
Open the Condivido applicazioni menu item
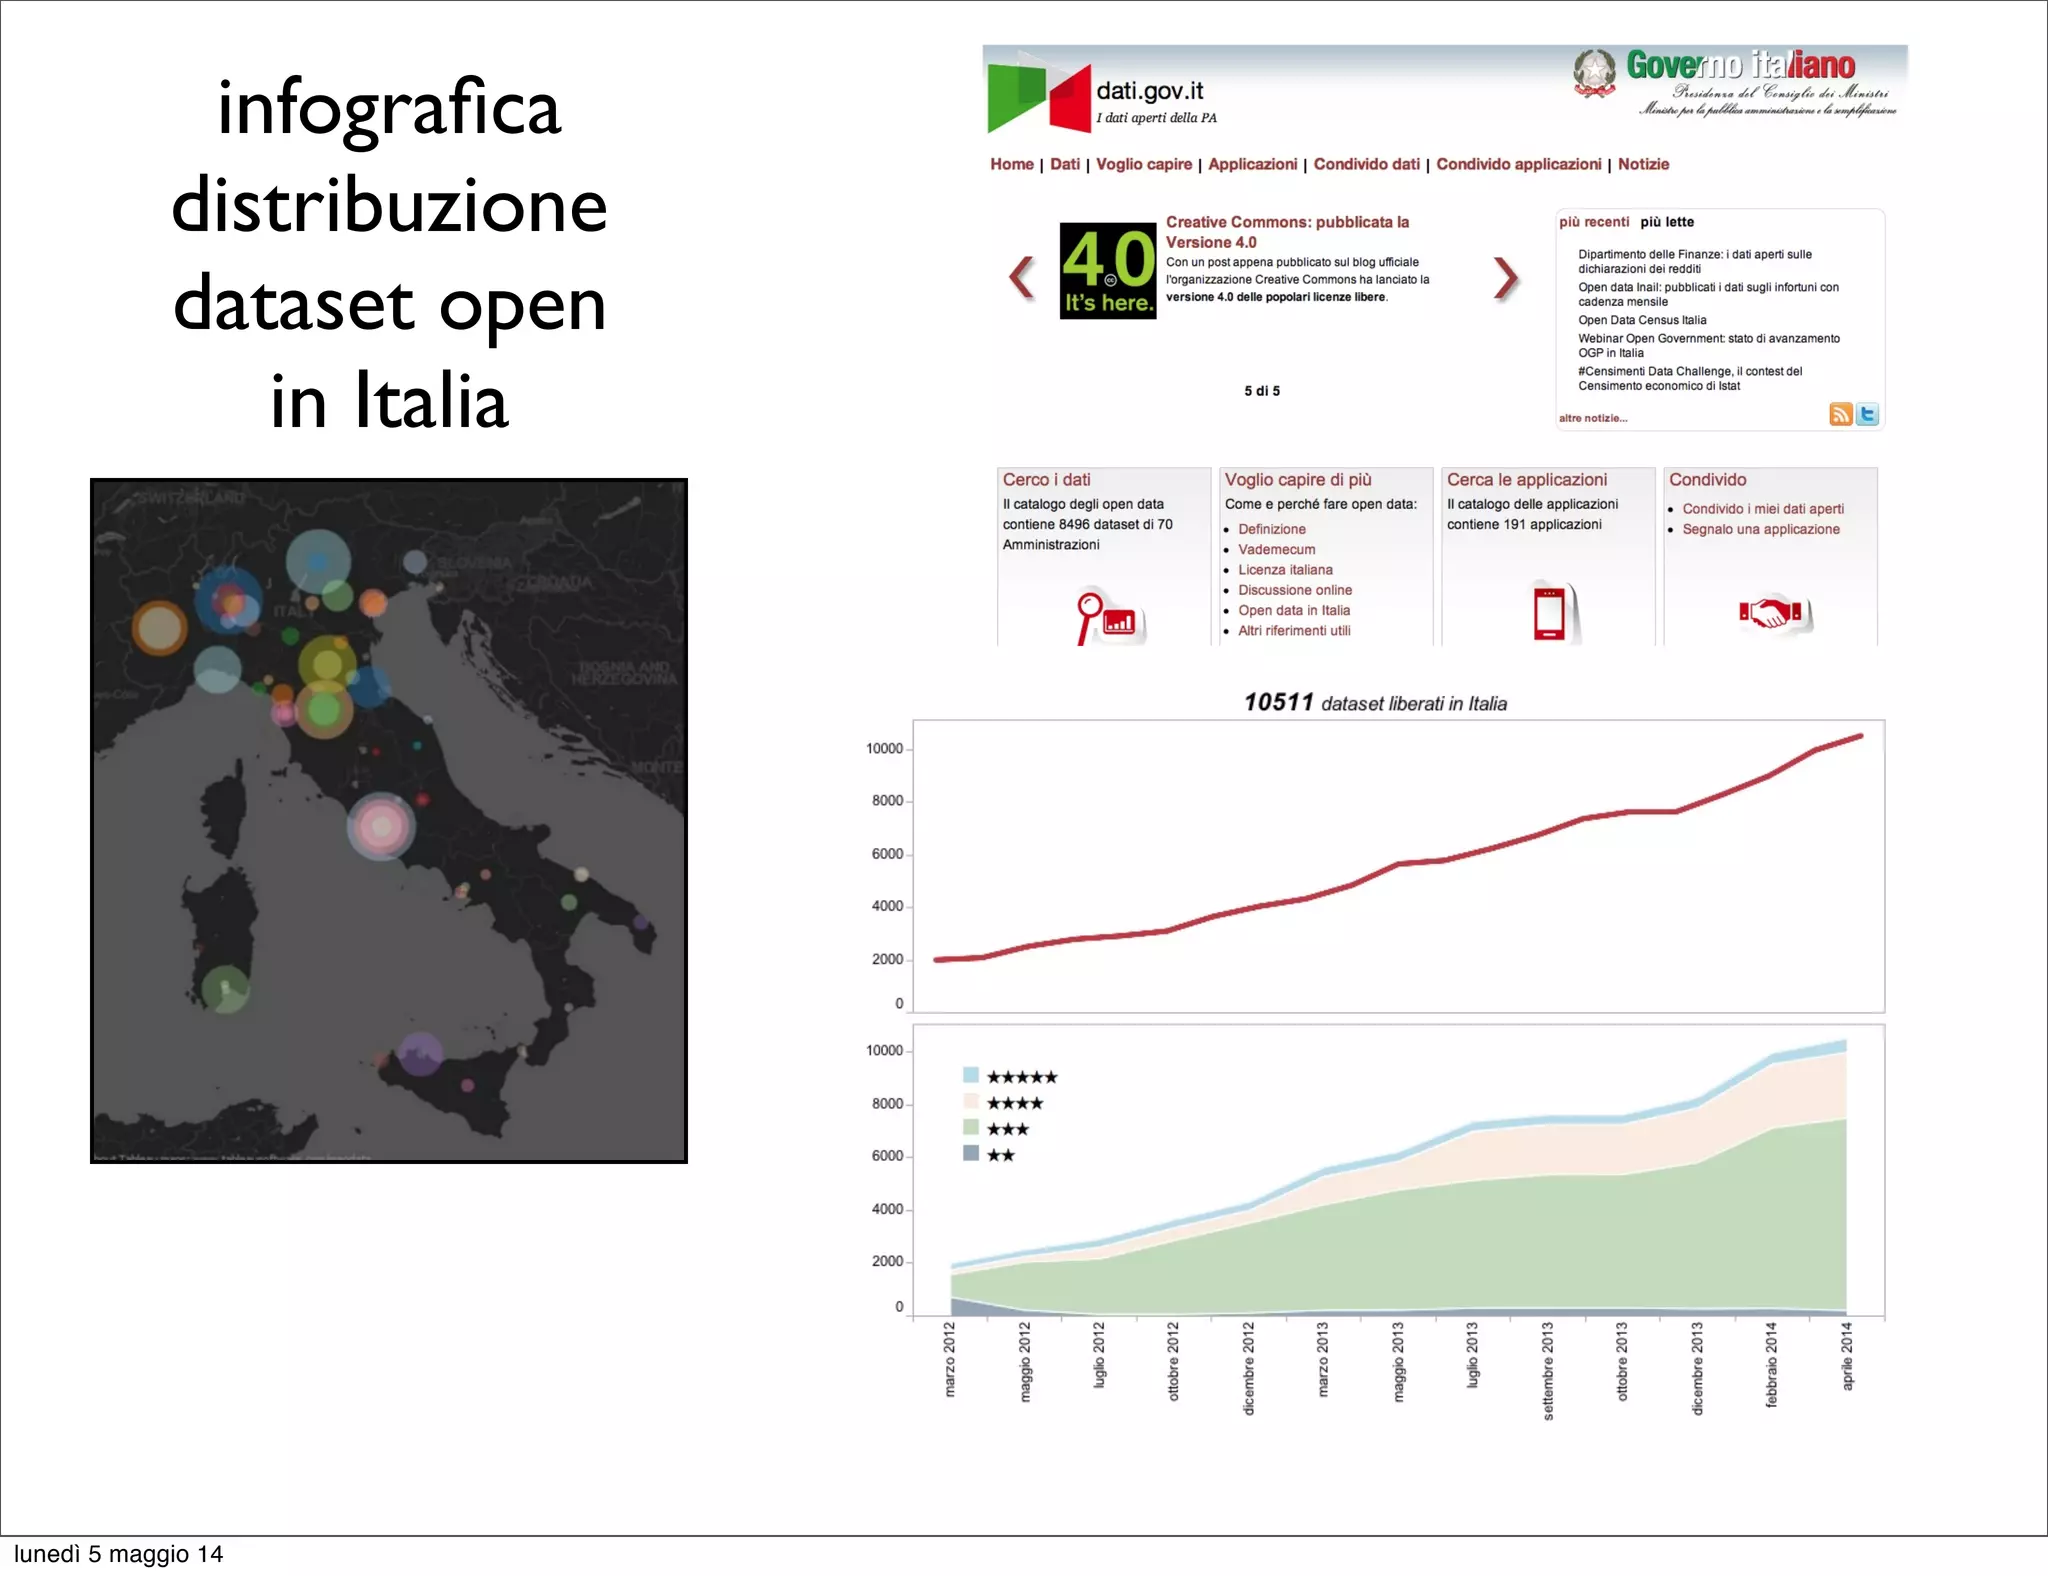[x=1518, y=164]
